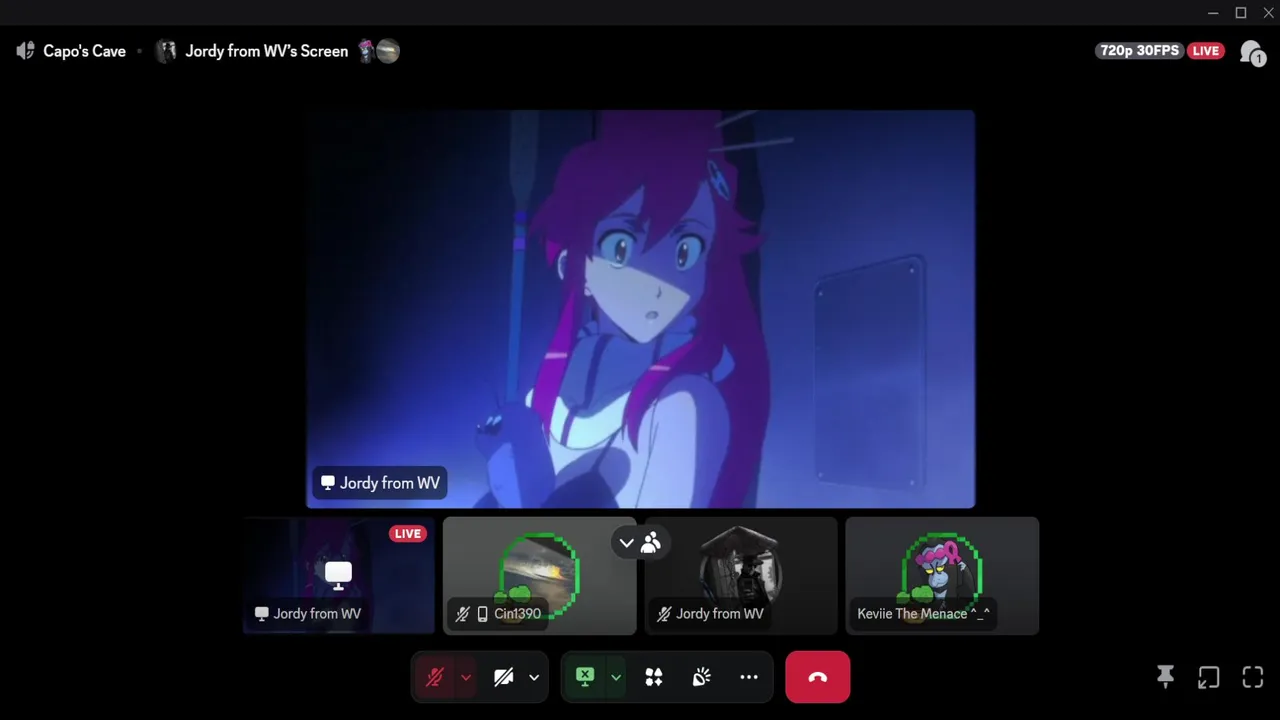Turn on the camera button
1280x720 pixels.
coord(504,677)
